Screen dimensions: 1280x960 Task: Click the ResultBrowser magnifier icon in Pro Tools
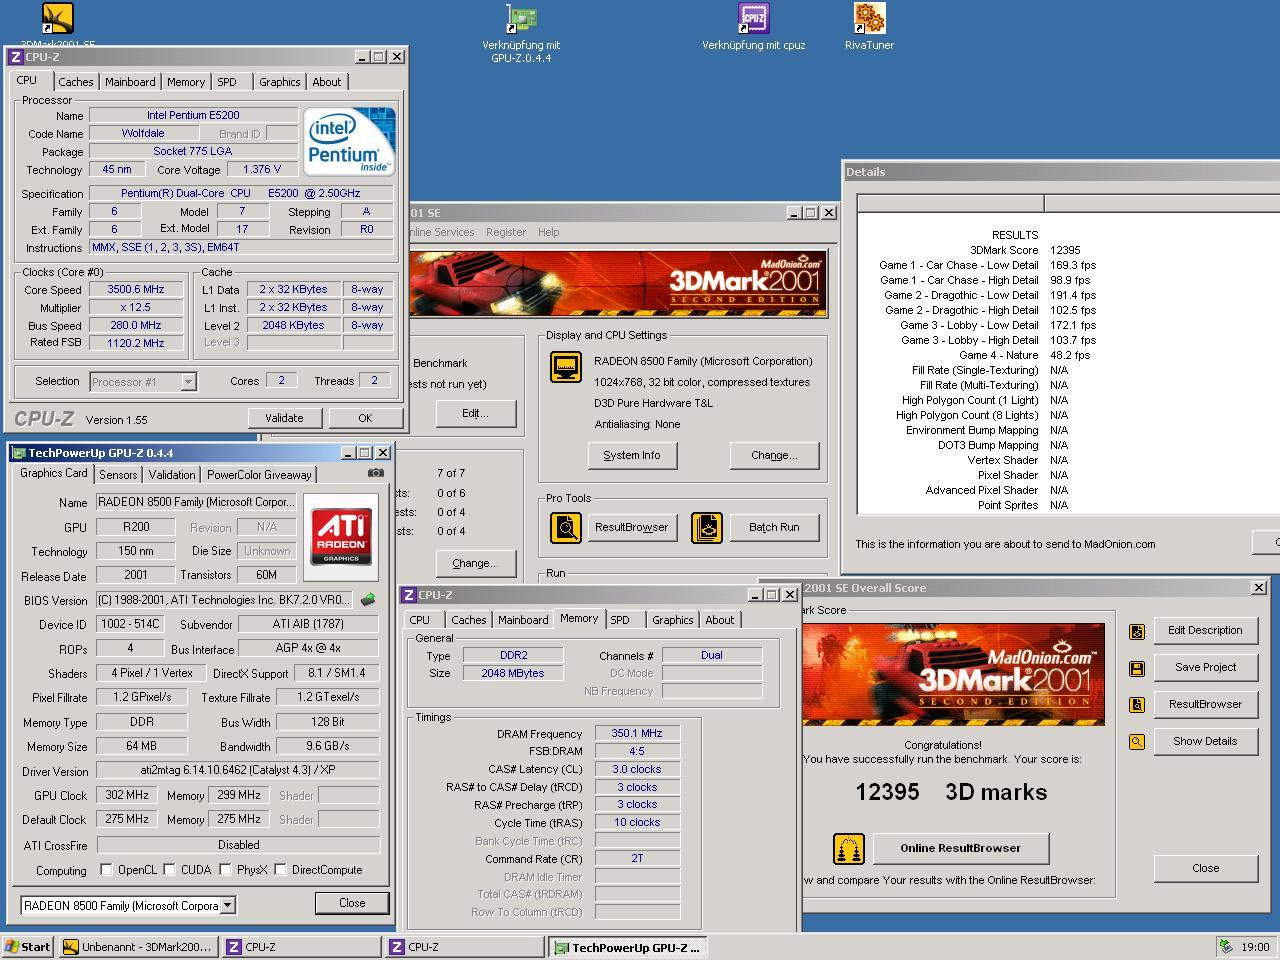[x=566, y=527]
